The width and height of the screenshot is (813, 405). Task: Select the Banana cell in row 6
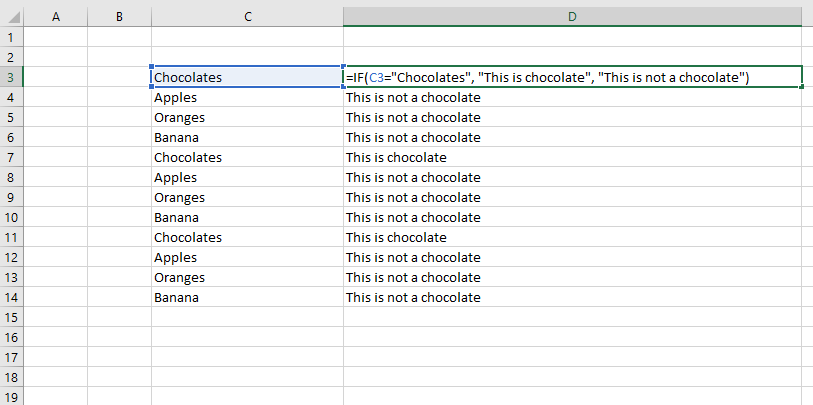176,137
